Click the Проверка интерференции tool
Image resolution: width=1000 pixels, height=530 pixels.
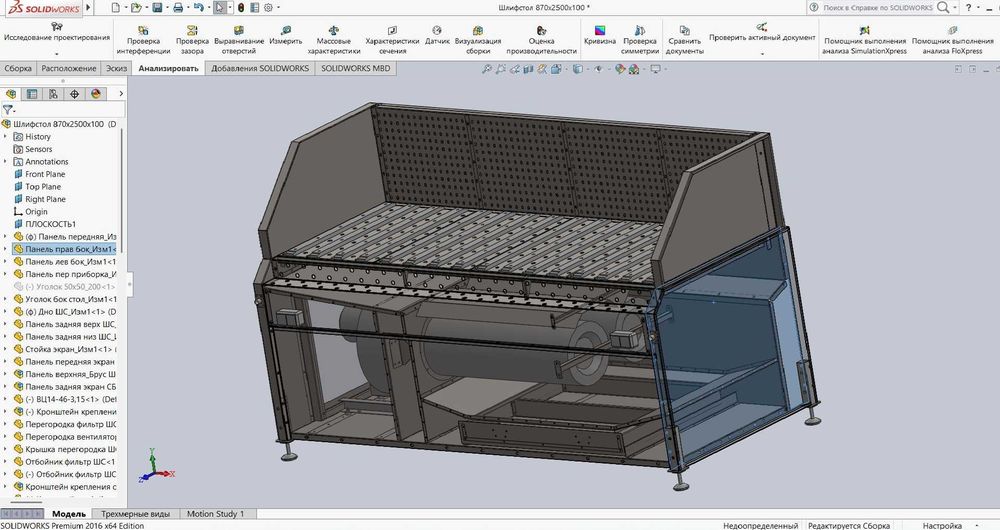tap(143, 38)
